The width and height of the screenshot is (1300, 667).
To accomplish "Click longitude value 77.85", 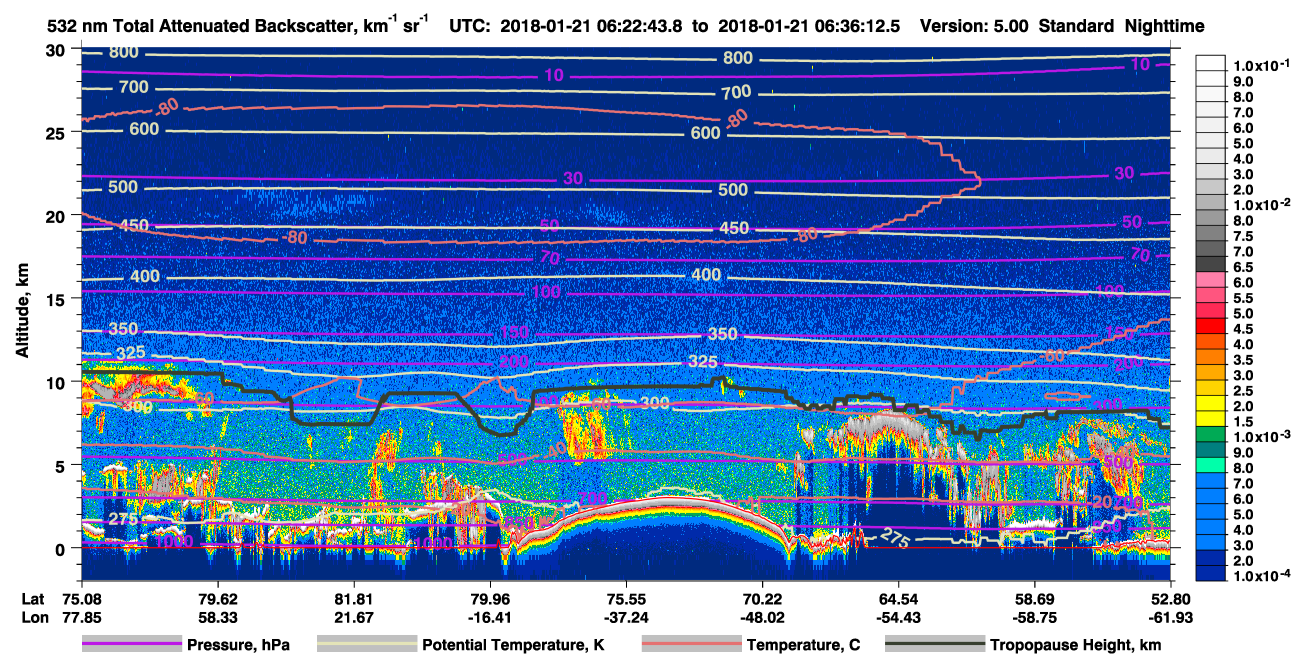I will (80, 619).
